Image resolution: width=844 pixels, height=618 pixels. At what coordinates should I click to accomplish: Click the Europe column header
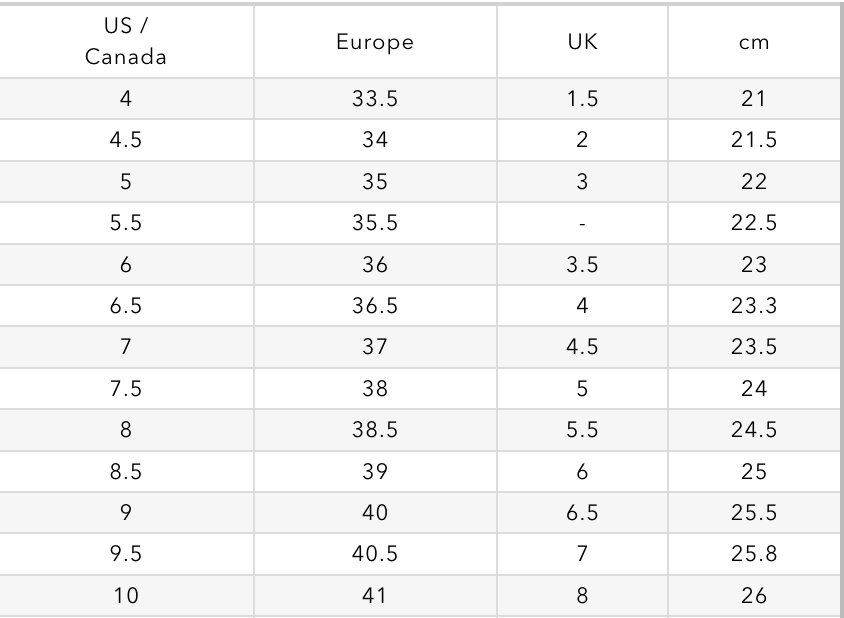click(375, 43)
